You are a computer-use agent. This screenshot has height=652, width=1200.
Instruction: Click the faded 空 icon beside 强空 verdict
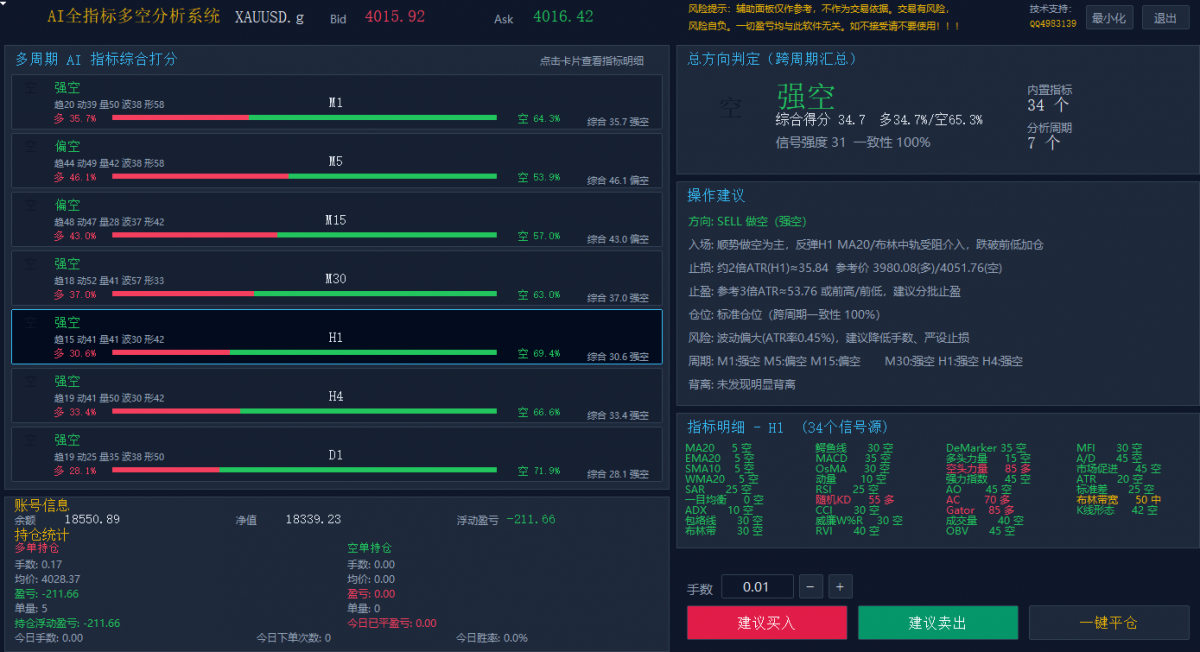click(x=731, y=108)
